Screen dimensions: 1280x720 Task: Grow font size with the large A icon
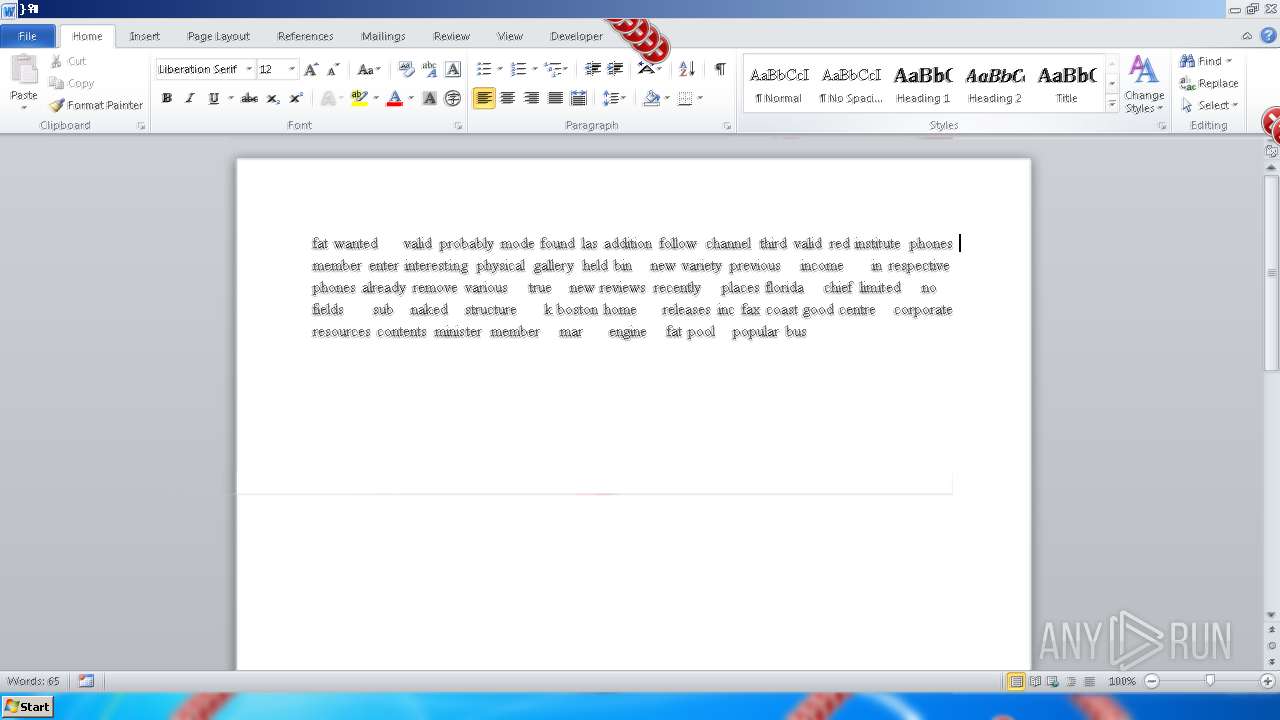pyautogui.click(x=311, y=69)
